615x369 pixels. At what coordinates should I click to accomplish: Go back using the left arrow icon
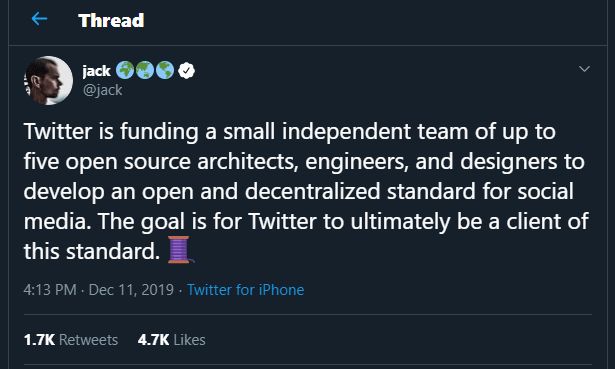point(40,18)
